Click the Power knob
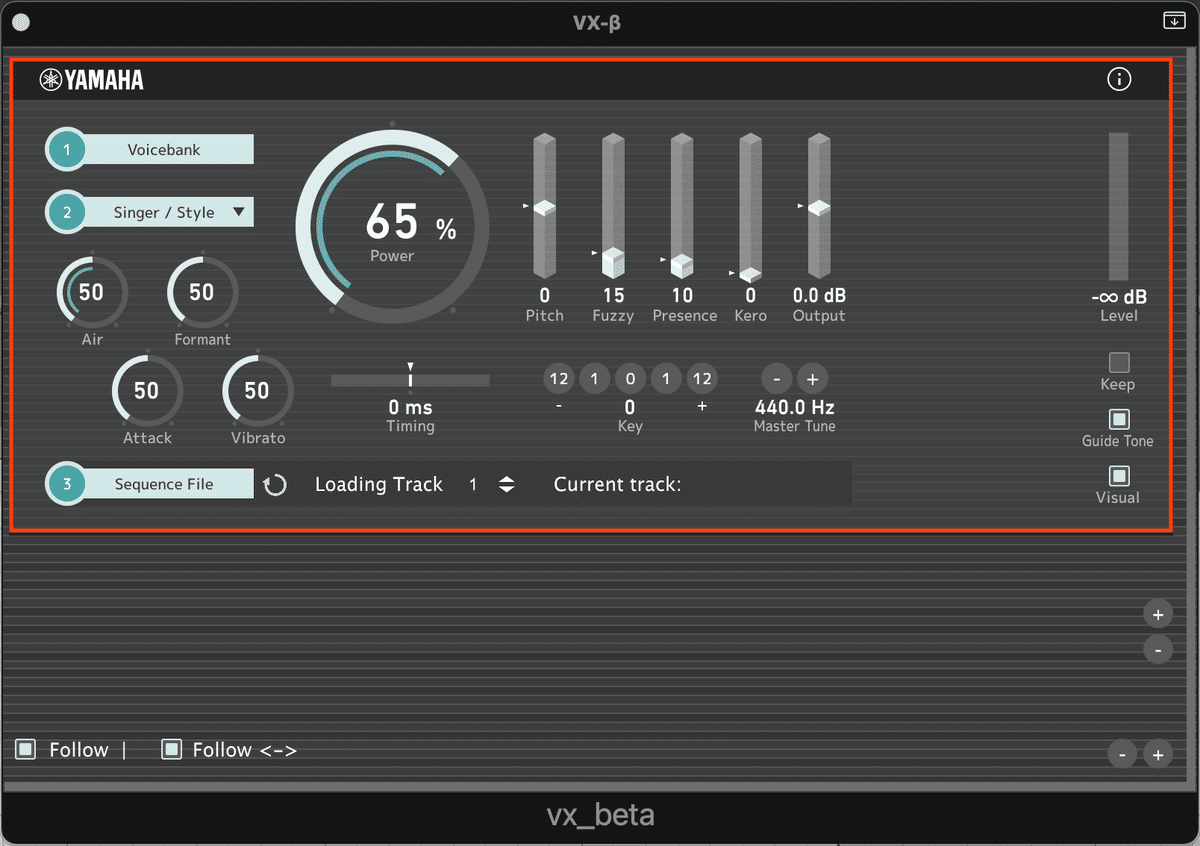The width and height of the screenshot is (1200, 846). point(392,226)
